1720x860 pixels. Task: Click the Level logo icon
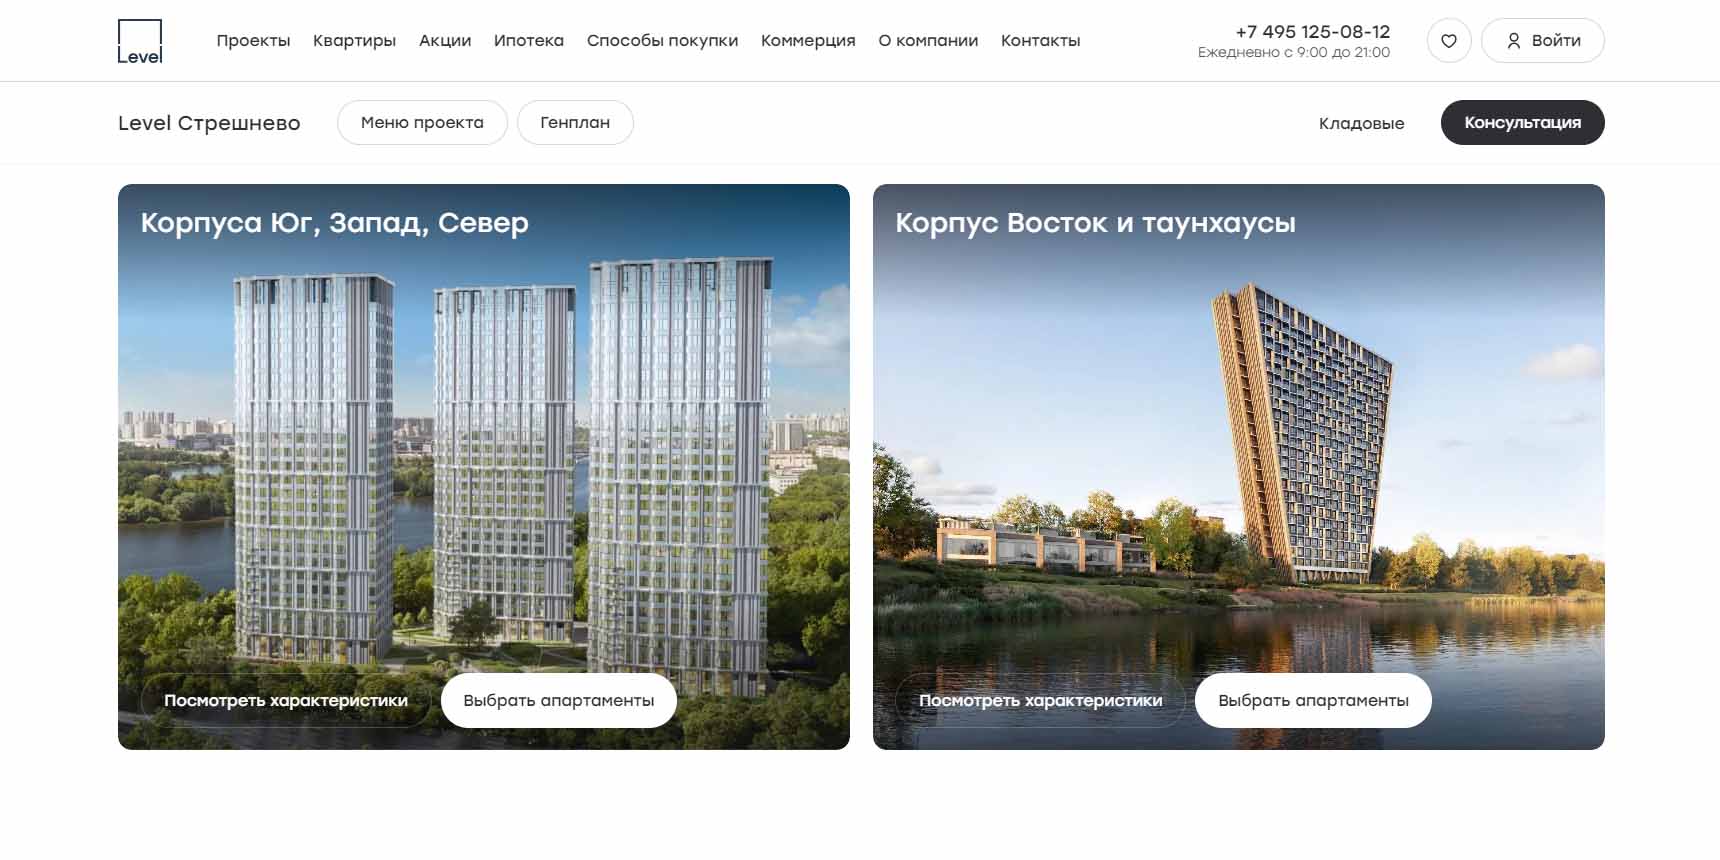point(140,41)
